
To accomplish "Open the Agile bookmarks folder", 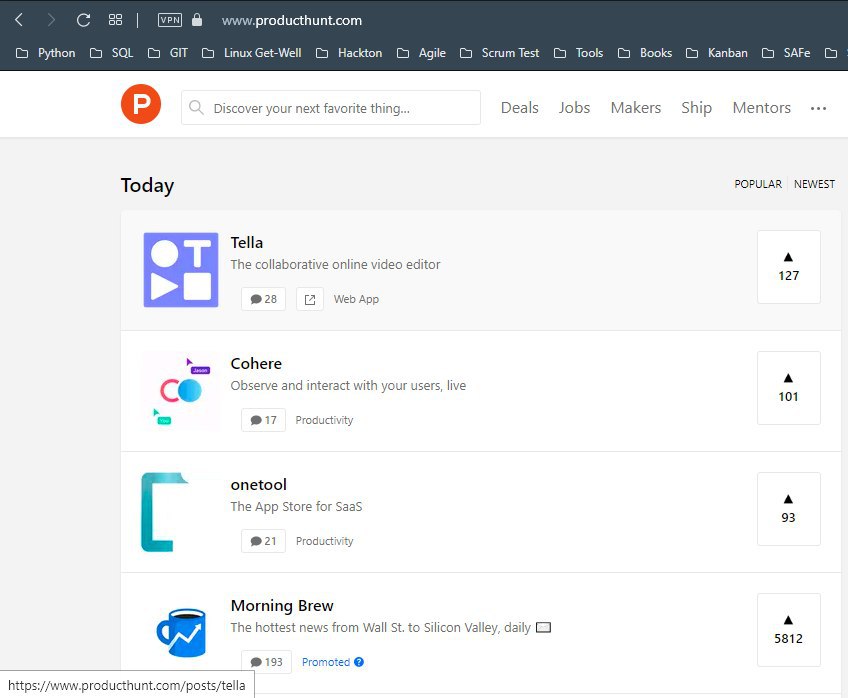I will point(421,53).
